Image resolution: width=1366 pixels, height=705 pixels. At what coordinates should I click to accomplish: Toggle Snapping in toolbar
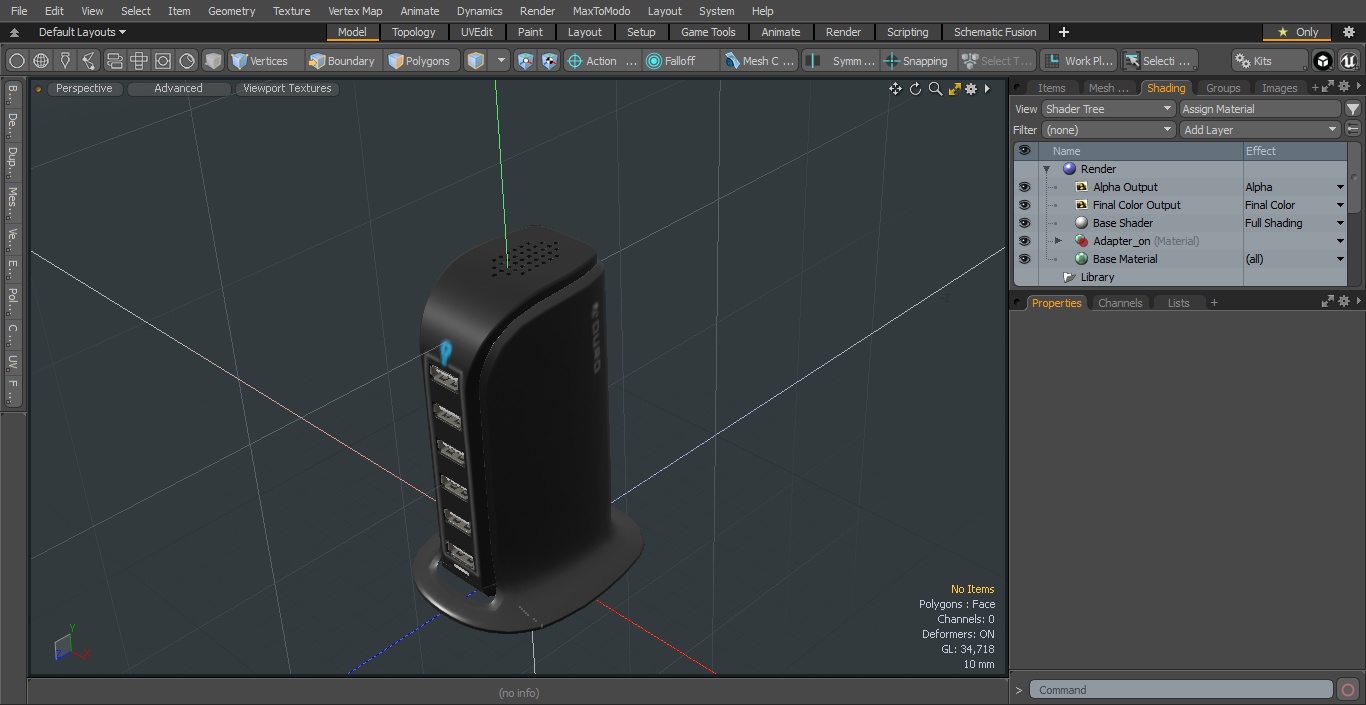[916, 61]
